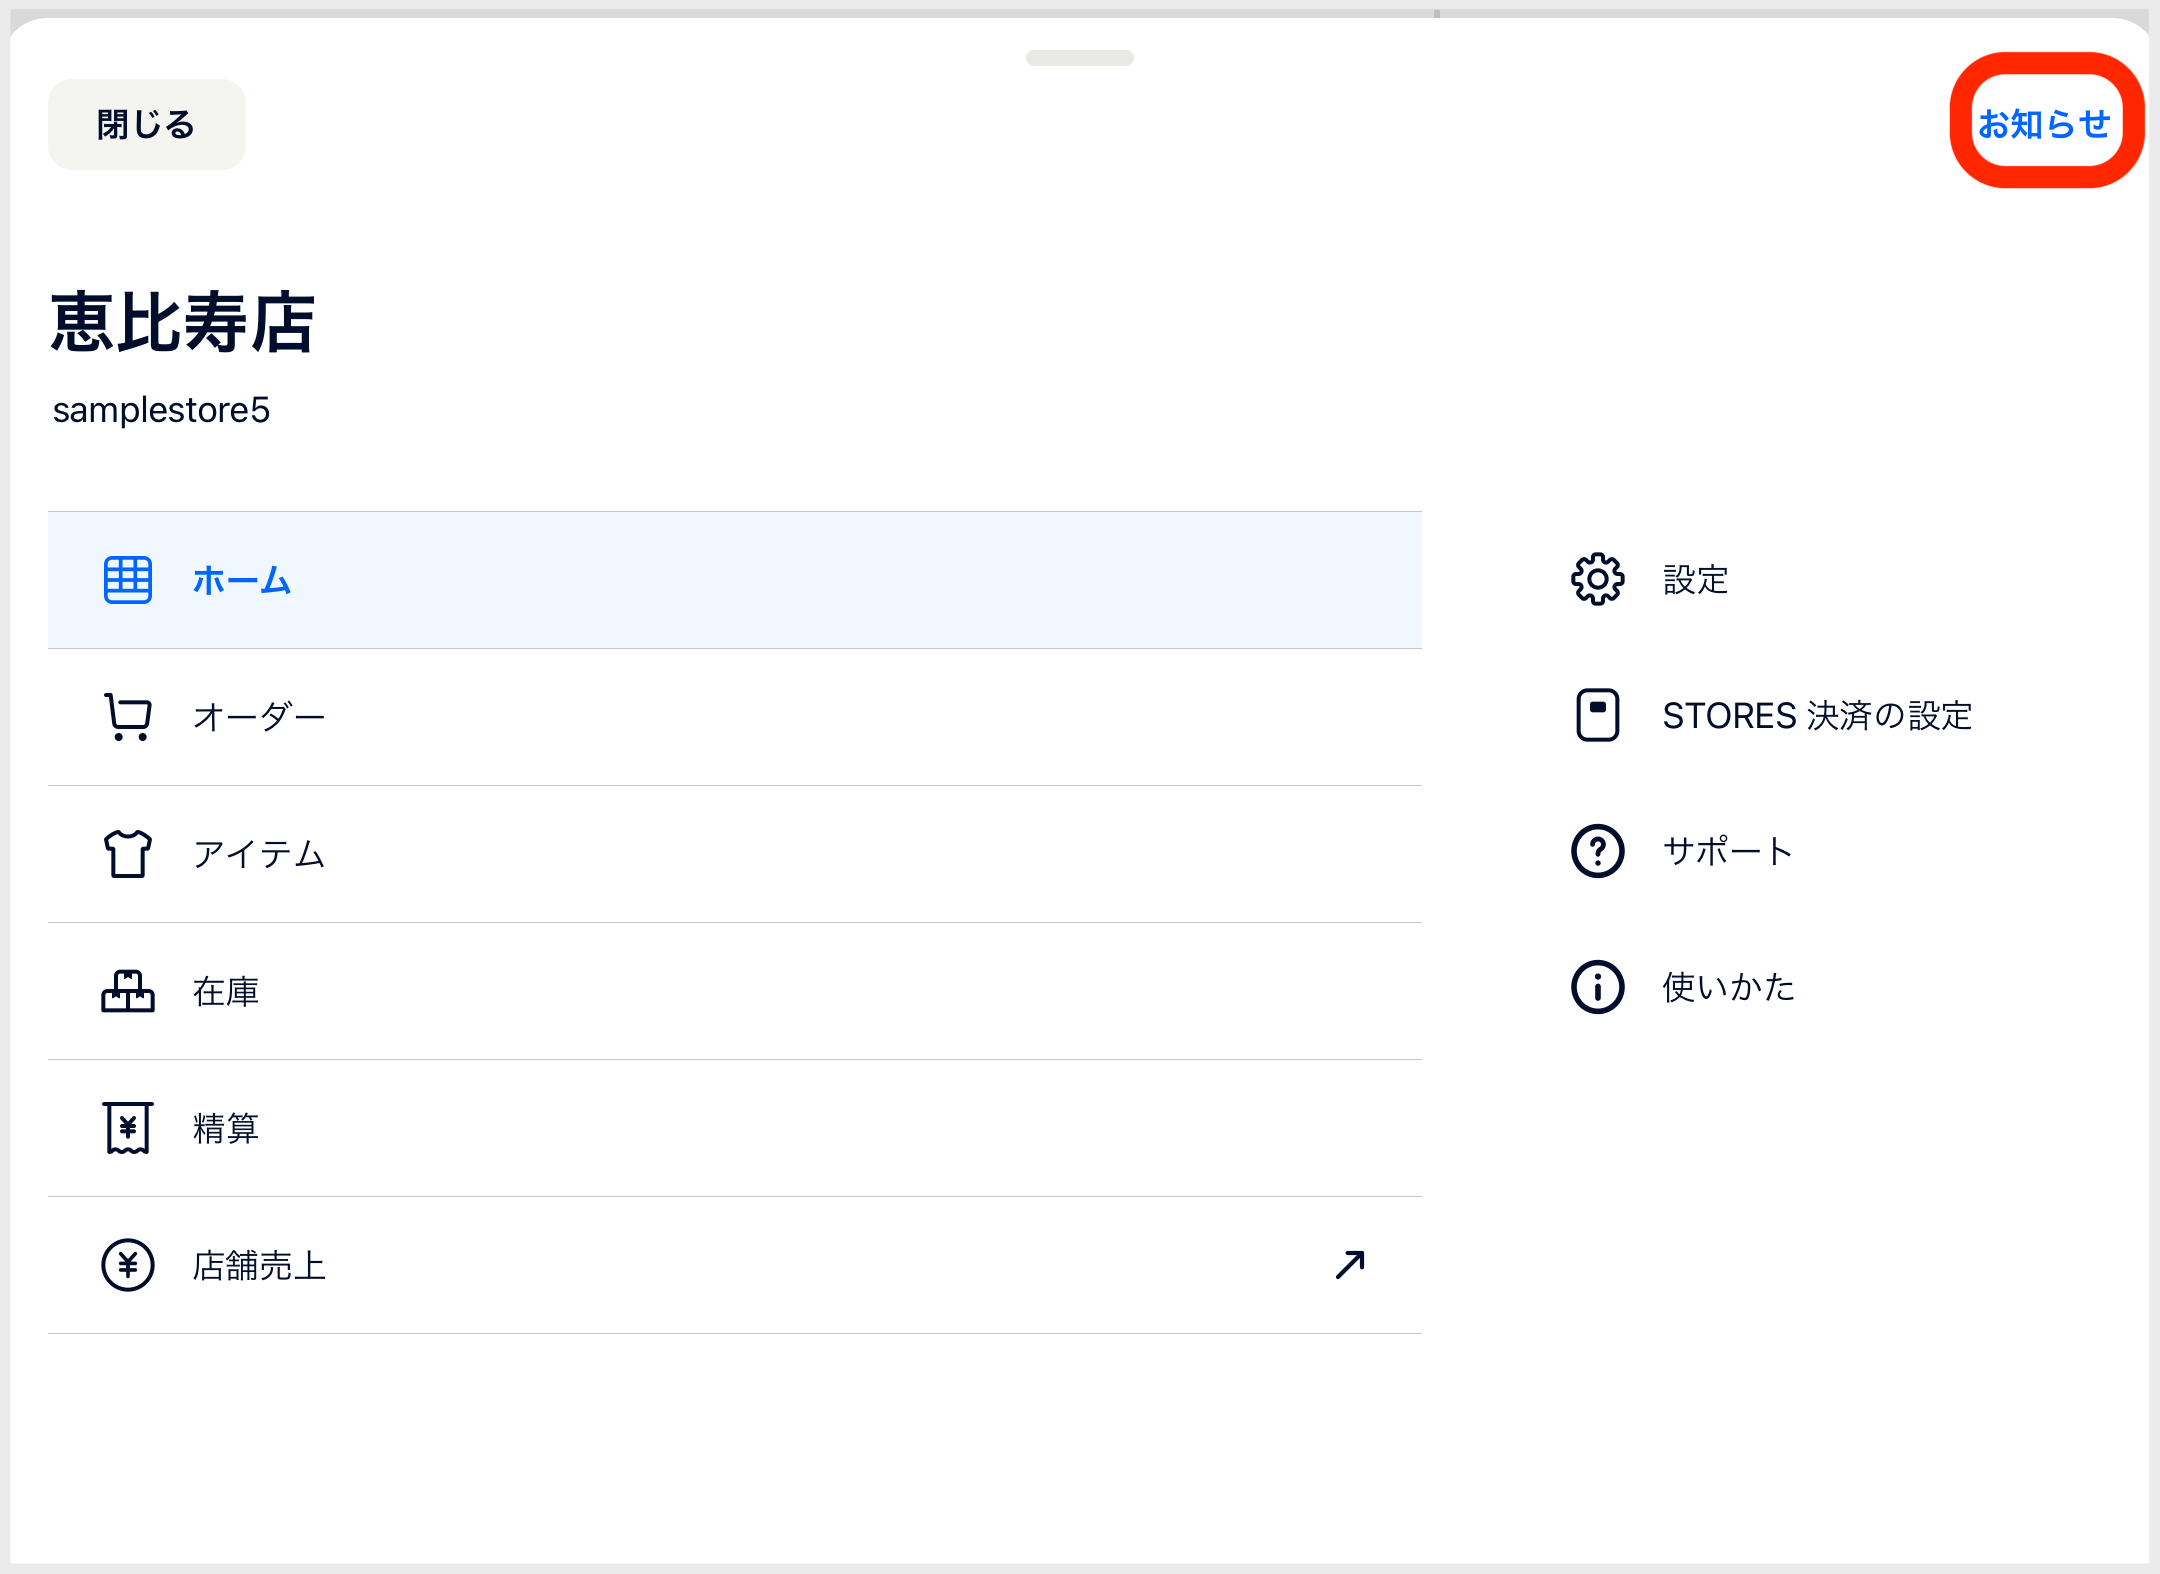
Task: Click the stacked boxes inventory icon
Action: pos(128,991)
